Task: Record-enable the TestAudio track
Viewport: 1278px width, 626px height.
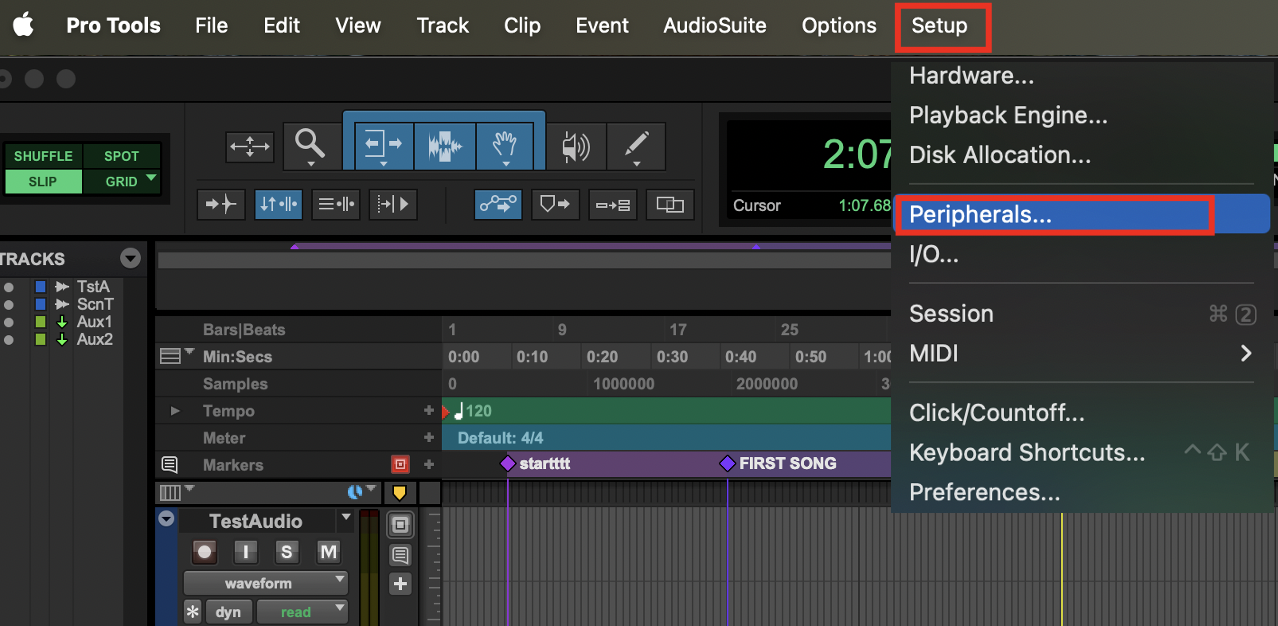Action: click(x=205, y=551)
